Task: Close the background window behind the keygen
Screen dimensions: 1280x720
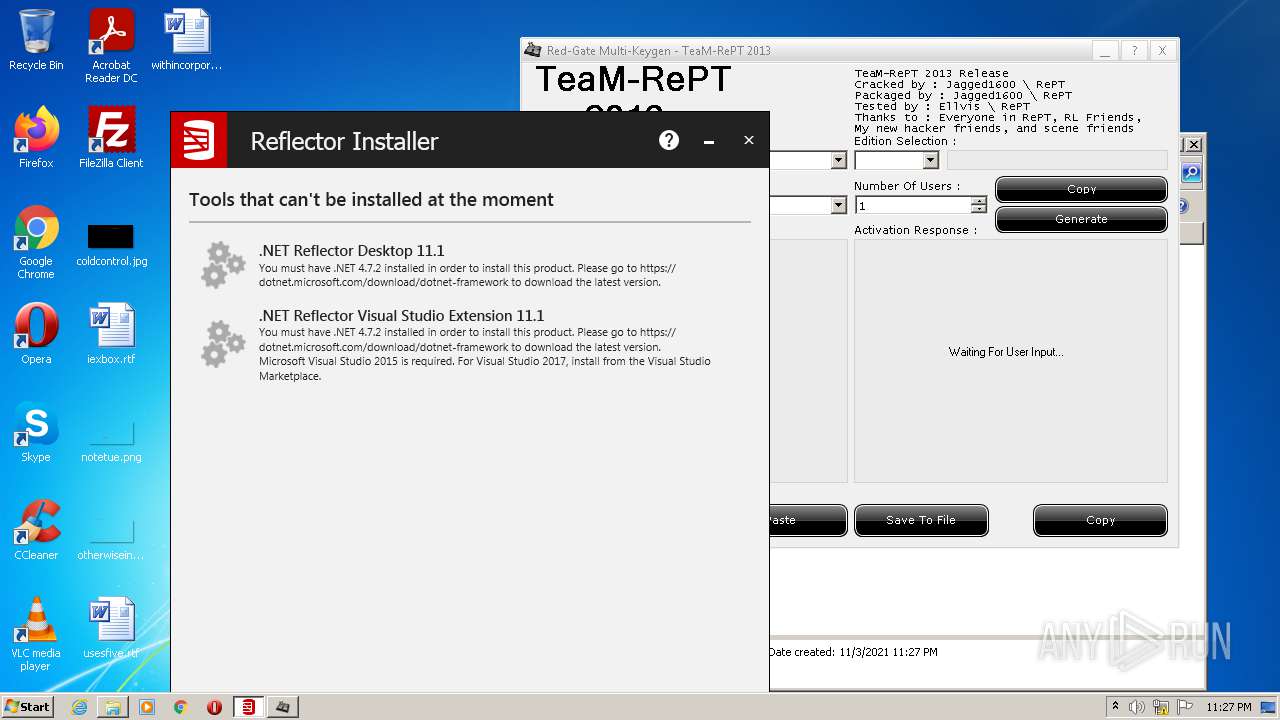Action: (x=1193, y=145)
